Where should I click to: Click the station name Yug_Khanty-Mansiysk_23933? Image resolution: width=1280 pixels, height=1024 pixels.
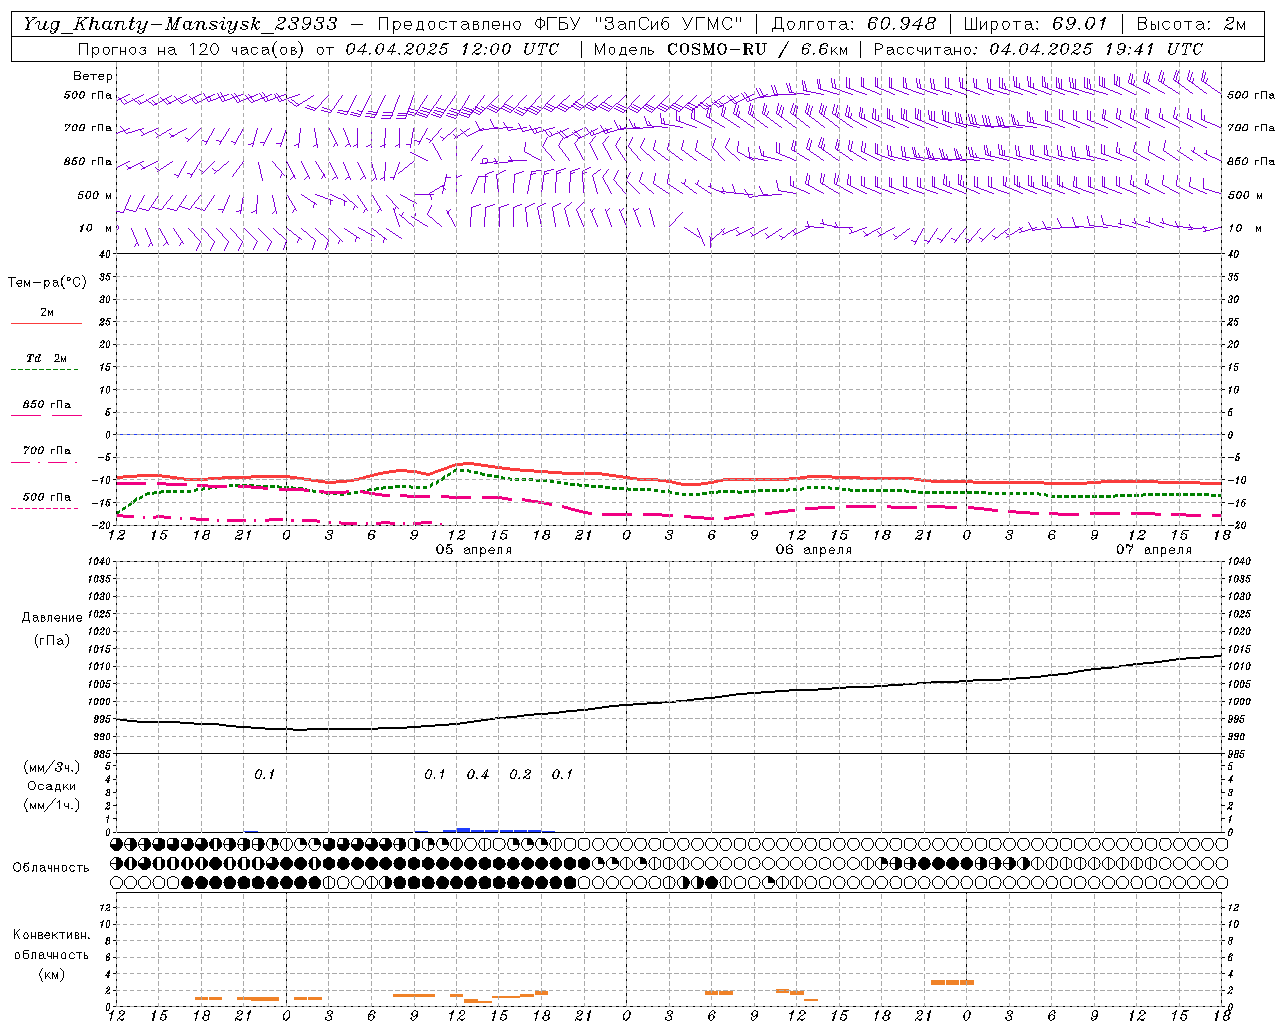coord(180,24)
